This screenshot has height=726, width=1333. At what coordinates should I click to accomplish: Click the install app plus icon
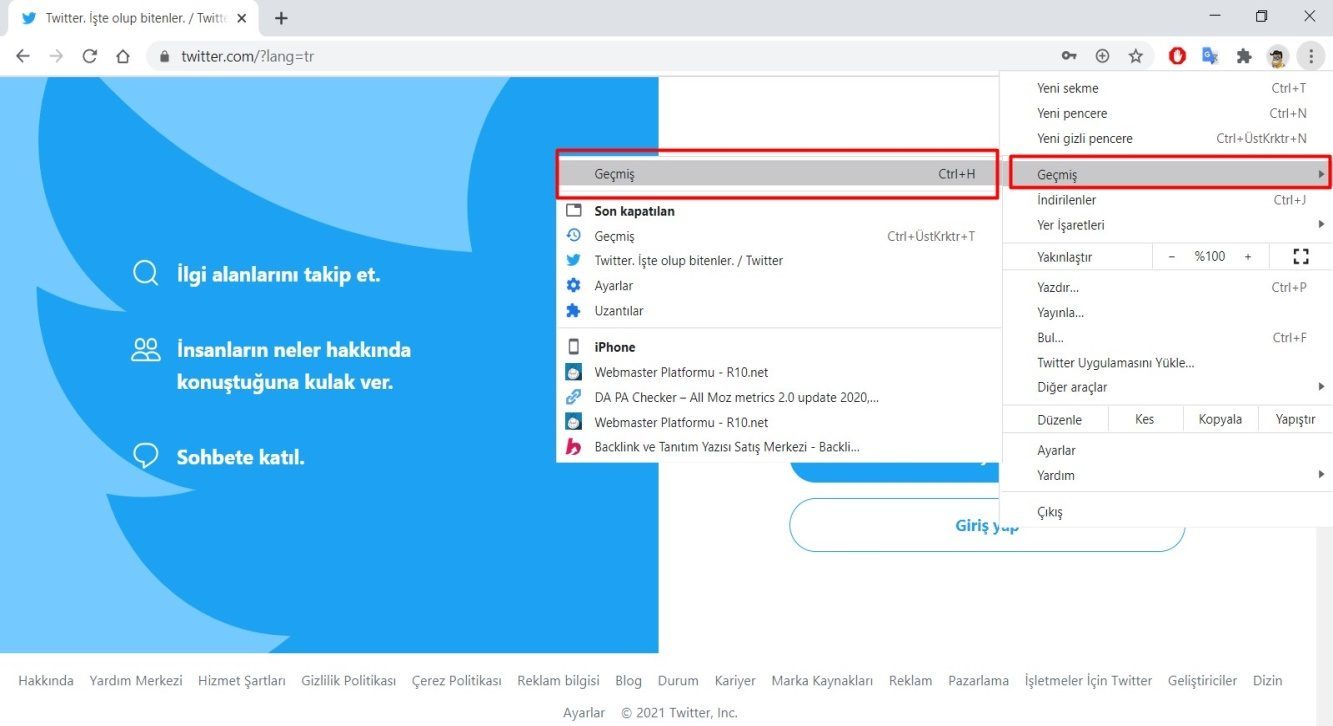tap(1102, 56)
